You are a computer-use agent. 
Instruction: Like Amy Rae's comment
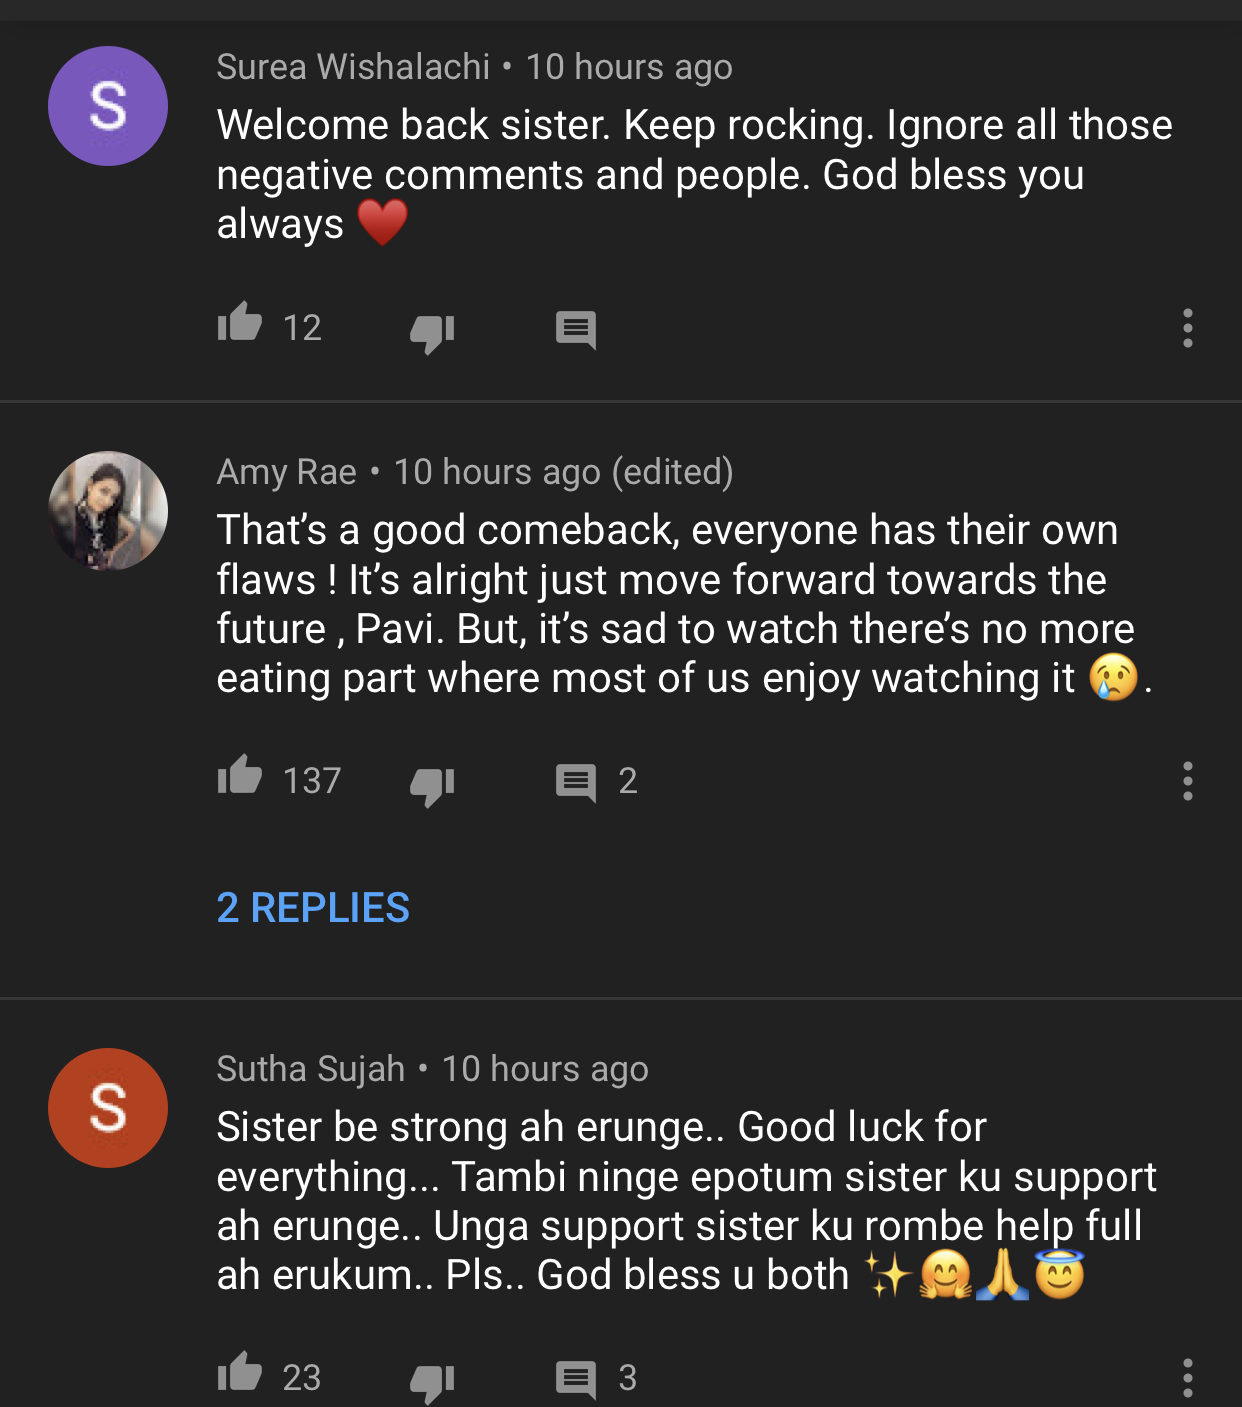(x=240, y=777)
